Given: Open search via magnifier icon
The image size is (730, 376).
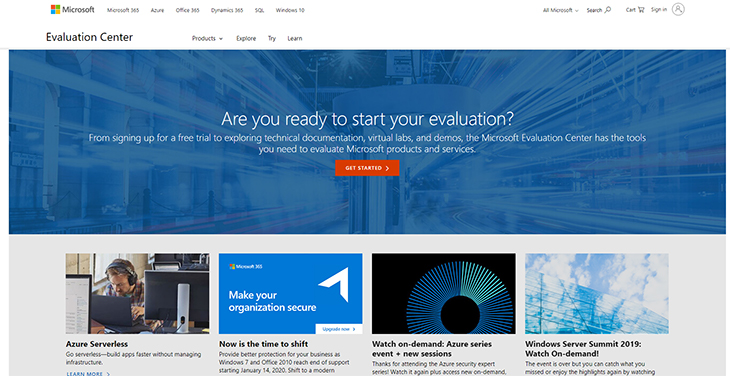Looking at the screenshot, I should coord(608,10).
